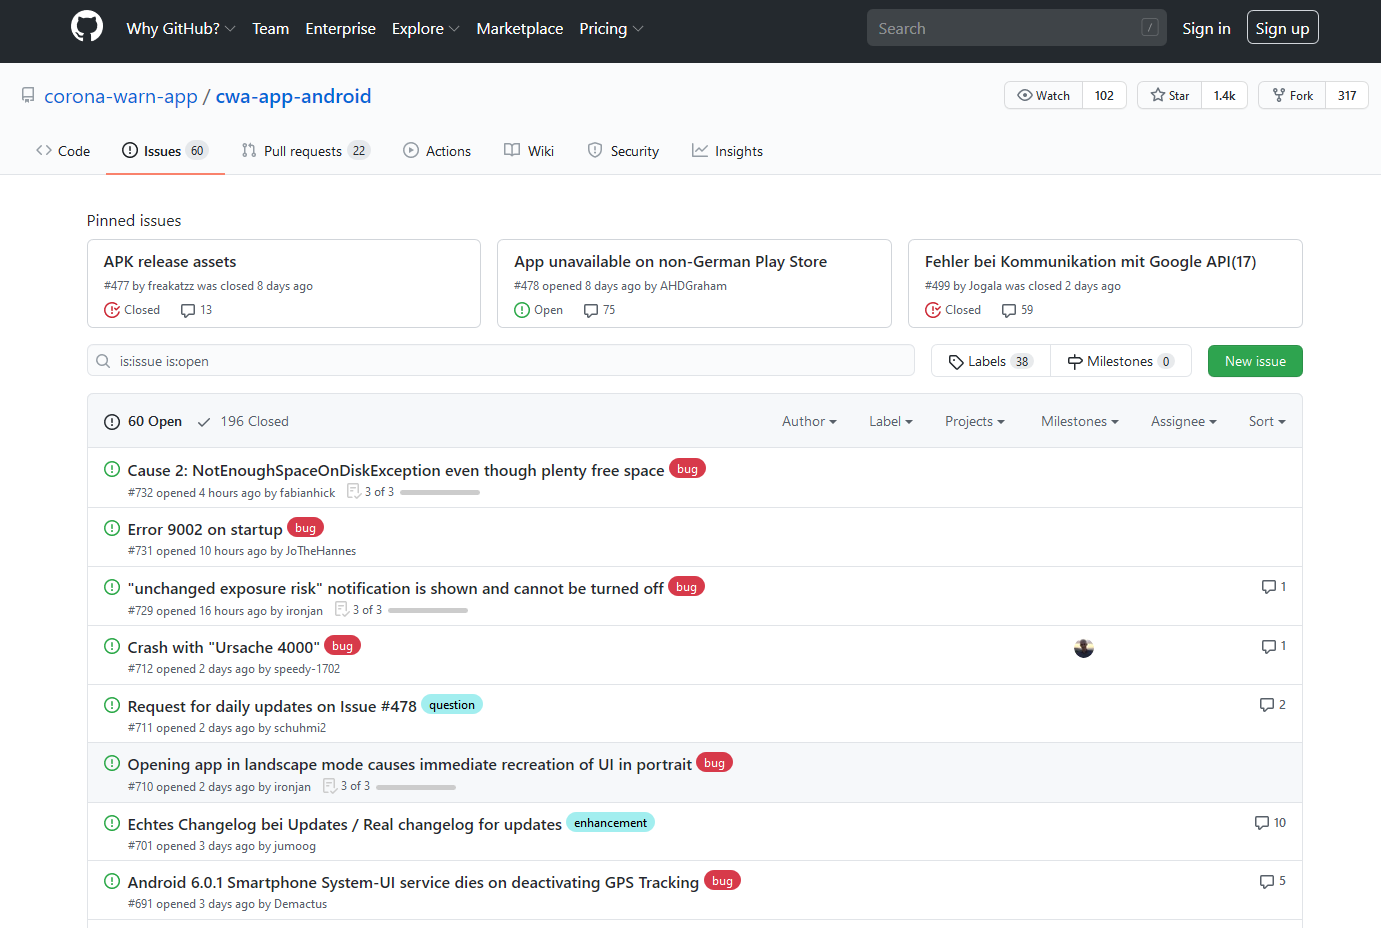Open the 1.4k stargazers count
The width and height of the screenshot is (1381, 928).
pos(1224,95)
